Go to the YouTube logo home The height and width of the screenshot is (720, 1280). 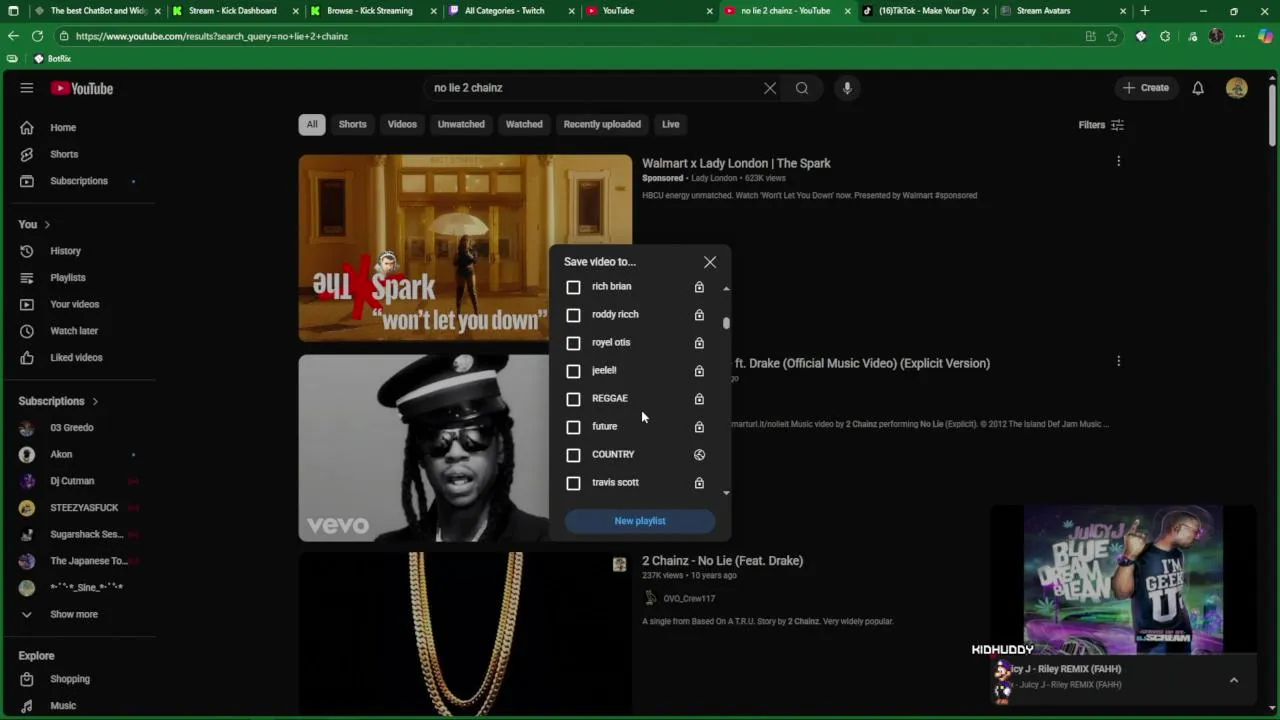click(x=82, y=88)
